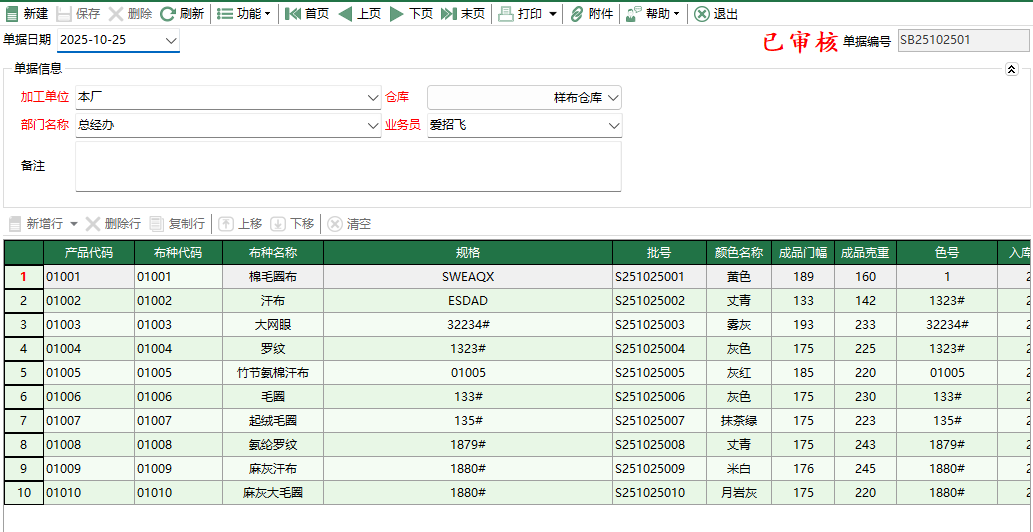Click cell 竹节氨棉汗布
Screen dimensions: 1033x532
point(273,373)
